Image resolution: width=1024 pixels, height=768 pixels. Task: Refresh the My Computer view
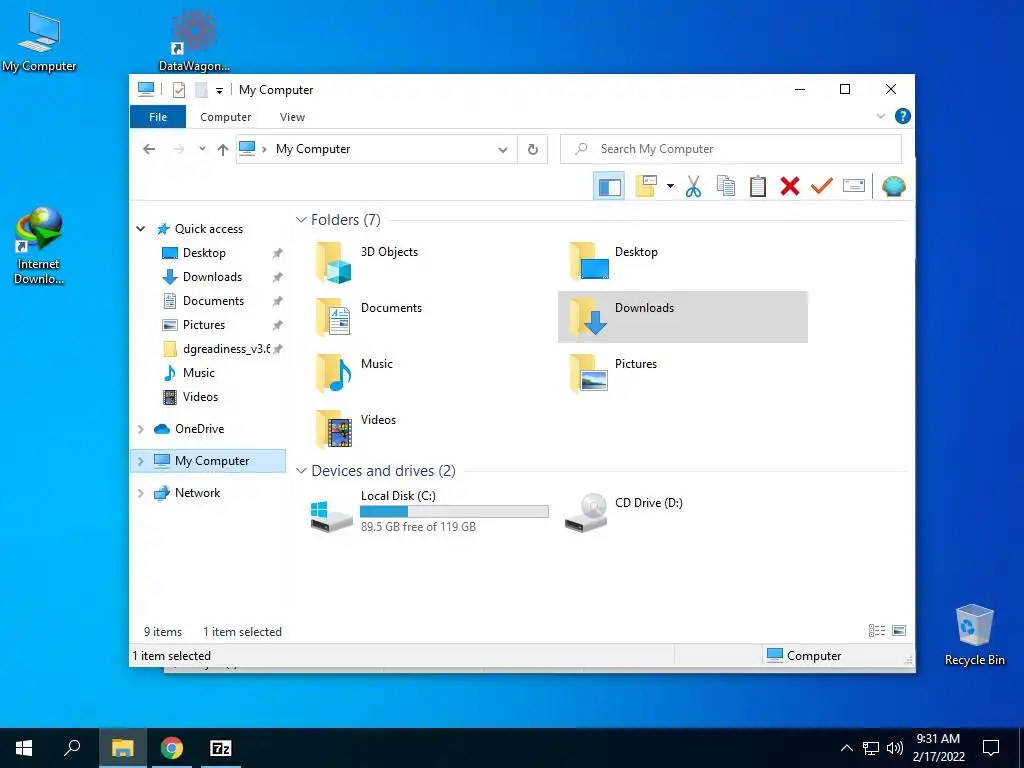533,150
